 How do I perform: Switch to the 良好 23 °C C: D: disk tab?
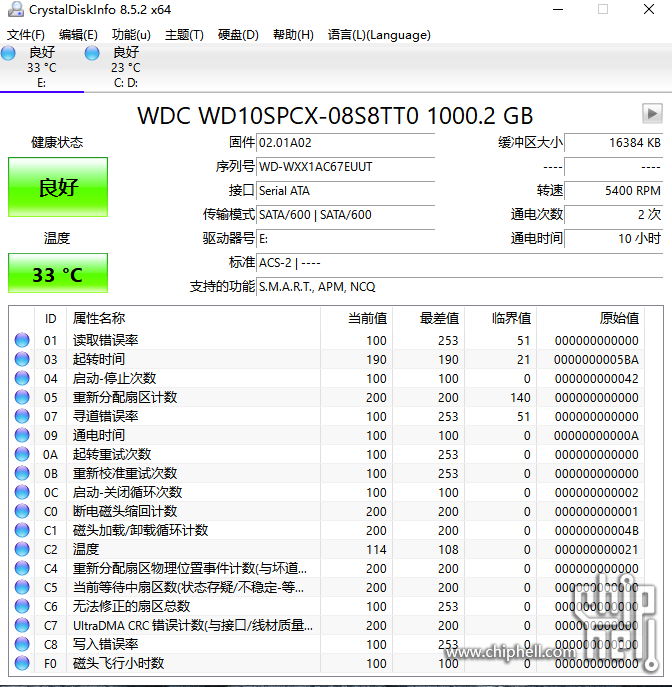pos(126,67)
